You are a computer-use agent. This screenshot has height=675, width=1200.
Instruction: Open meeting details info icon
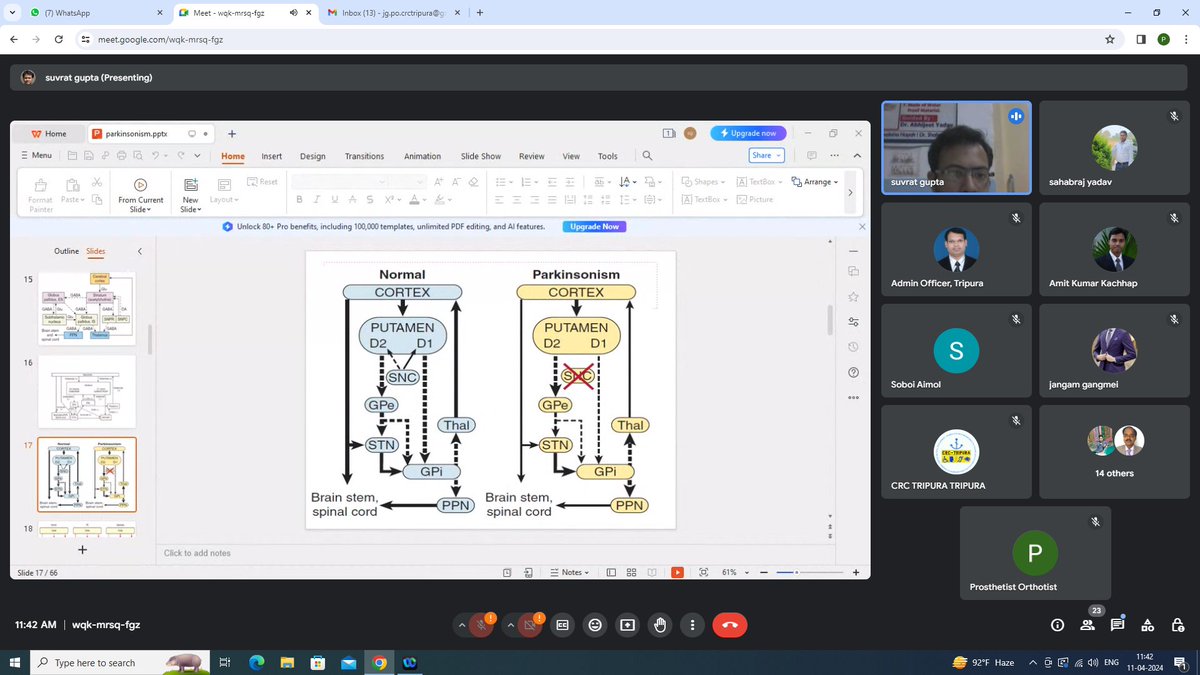[1057, 625]
